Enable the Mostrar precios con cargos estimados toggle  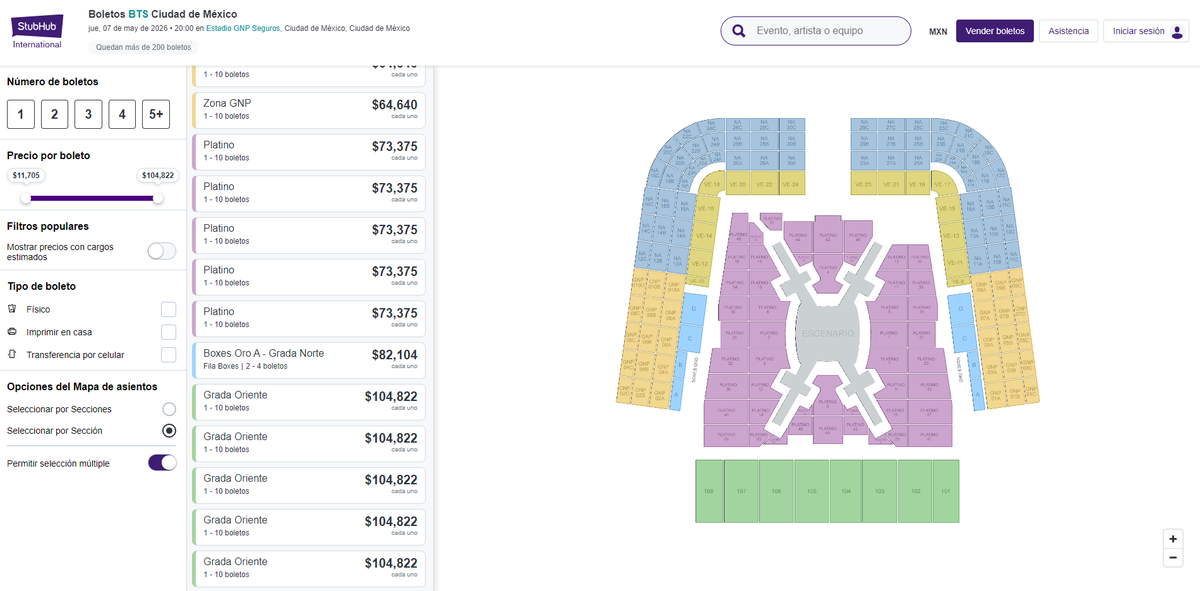(x=161, y=251)
